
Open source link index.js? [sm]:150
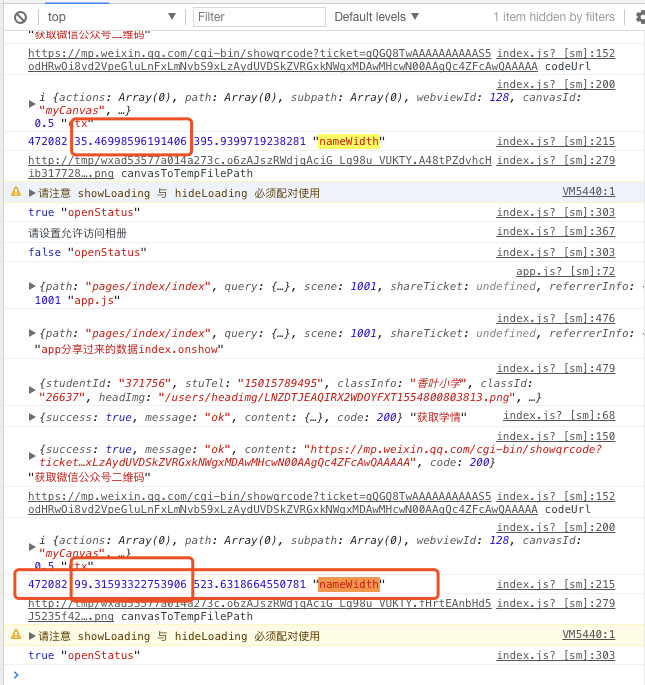[x=555, y=436]
